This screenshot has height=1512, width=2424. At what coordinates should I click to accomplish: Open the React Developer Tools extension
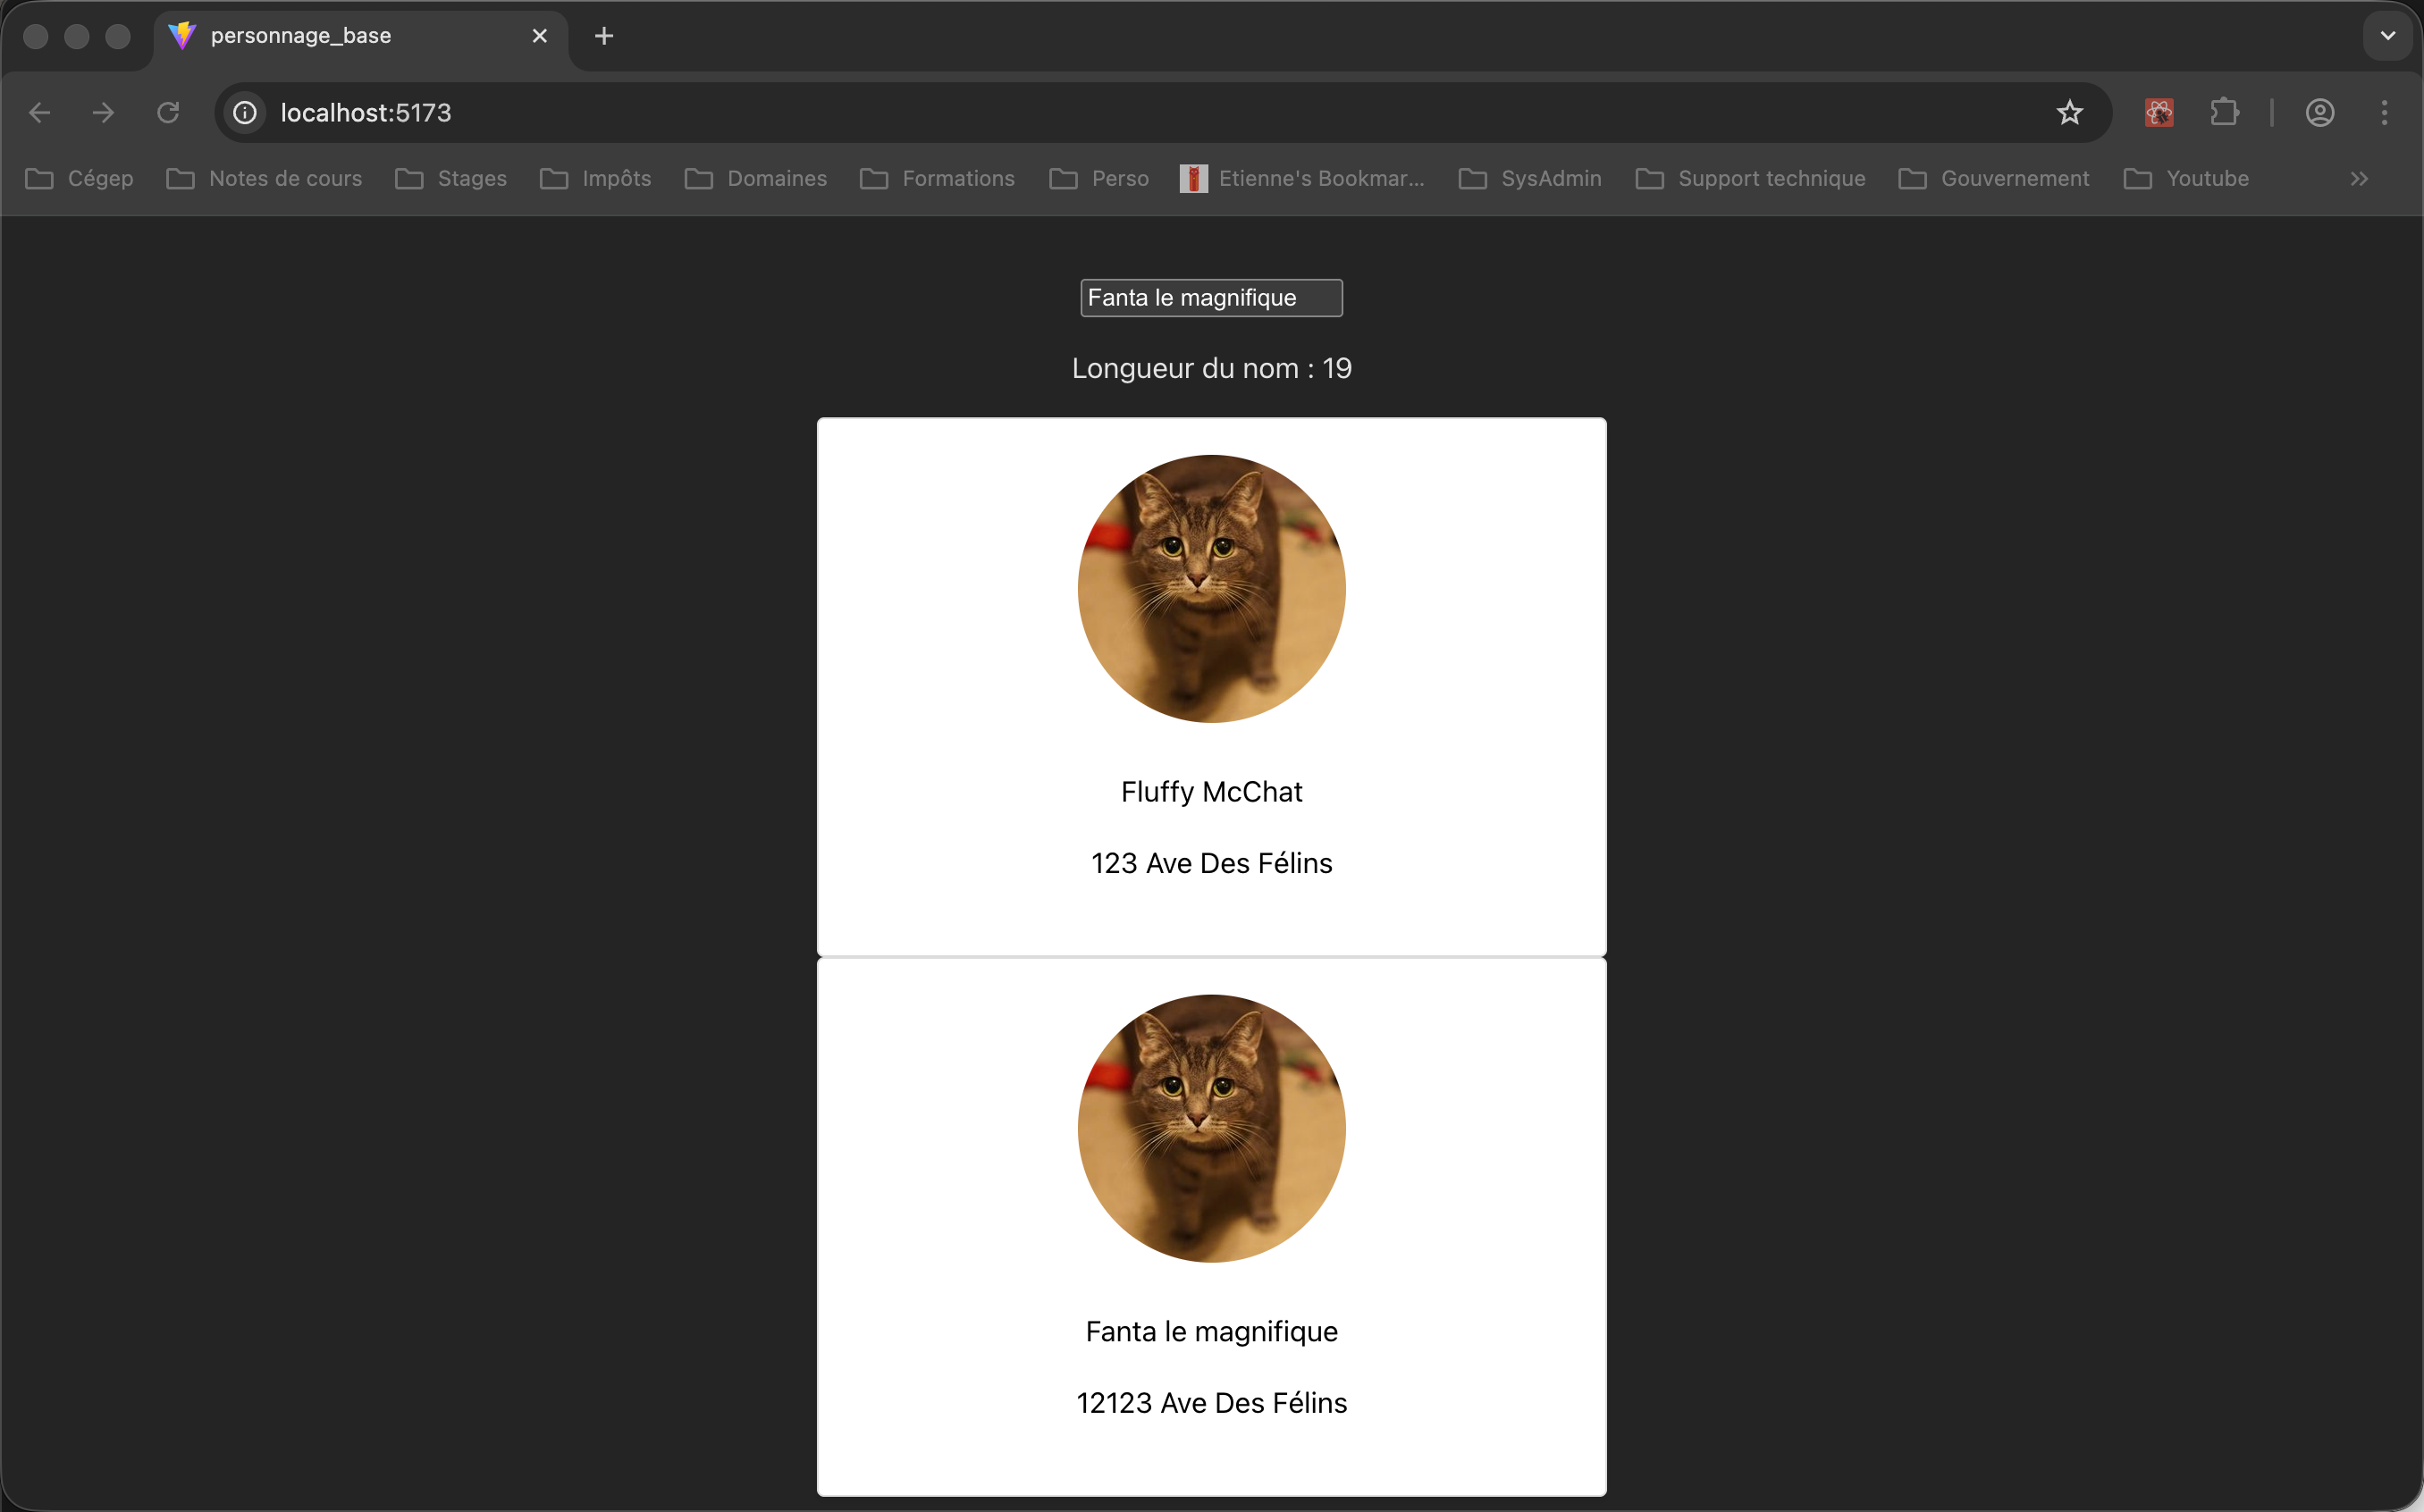pyautogui.click(x=2158, y=112)
